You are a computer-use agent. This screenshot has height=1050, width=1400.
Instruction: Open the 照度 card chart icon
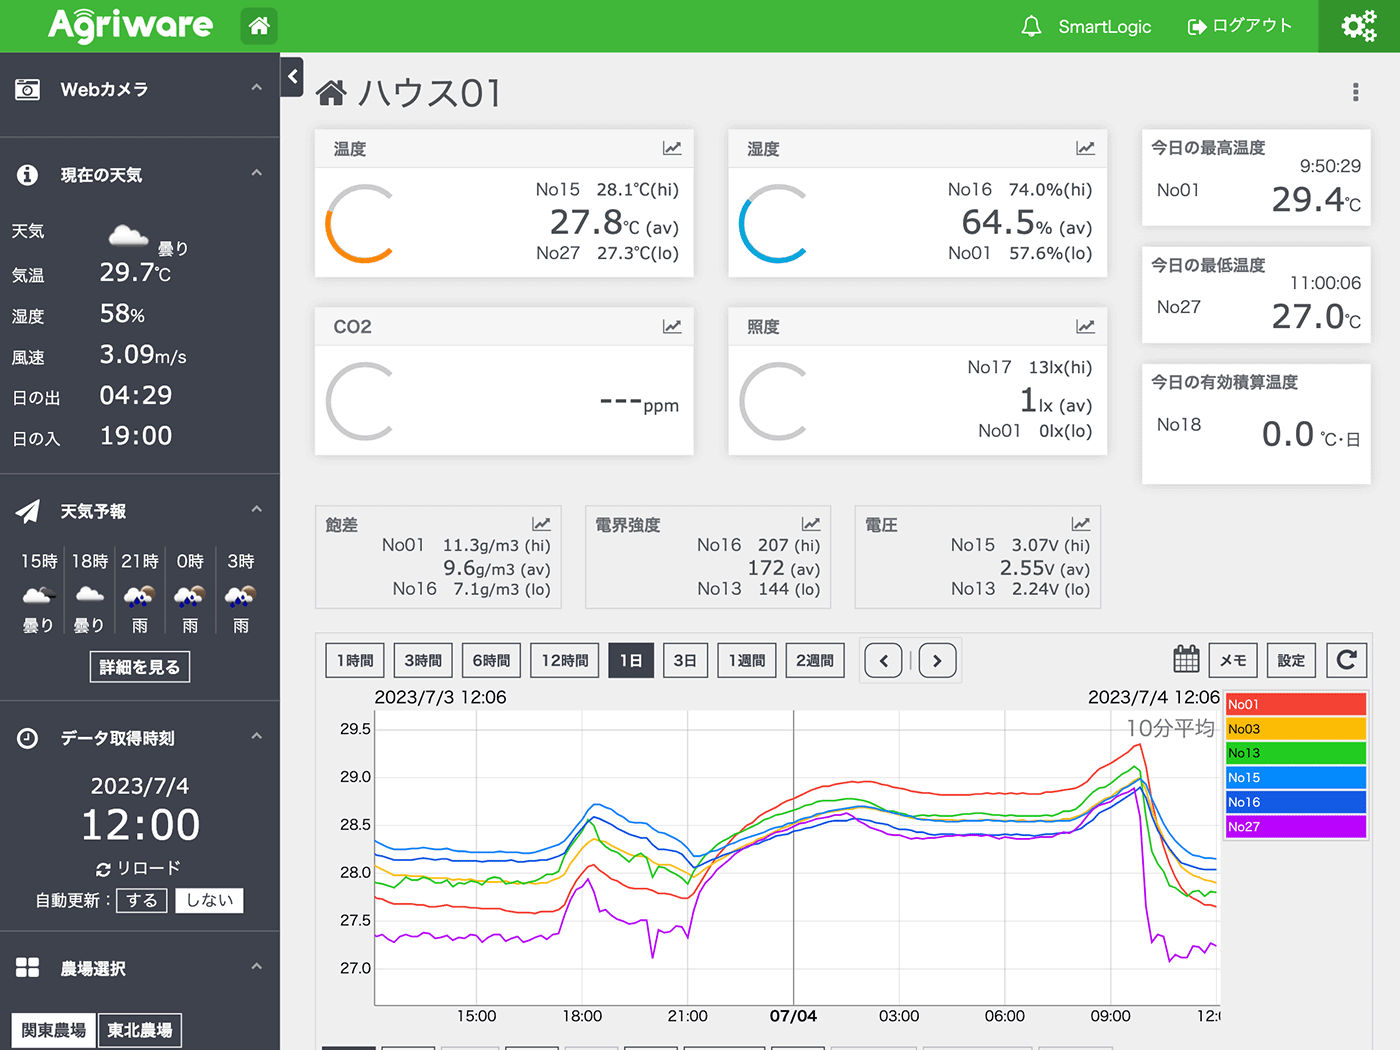pos(1085,327)
